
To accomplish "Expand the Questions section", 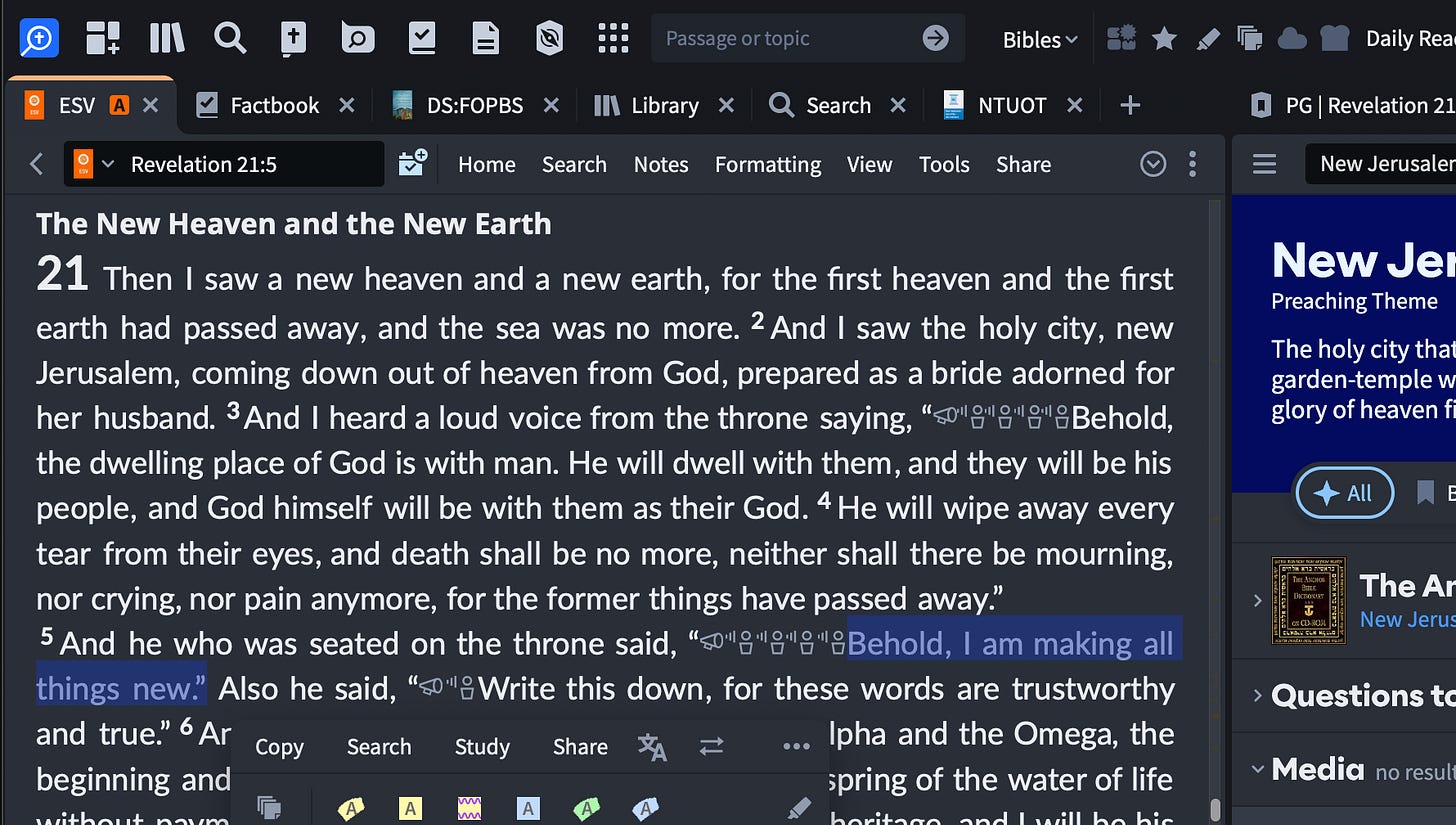I will click(x=1256, y=696).
